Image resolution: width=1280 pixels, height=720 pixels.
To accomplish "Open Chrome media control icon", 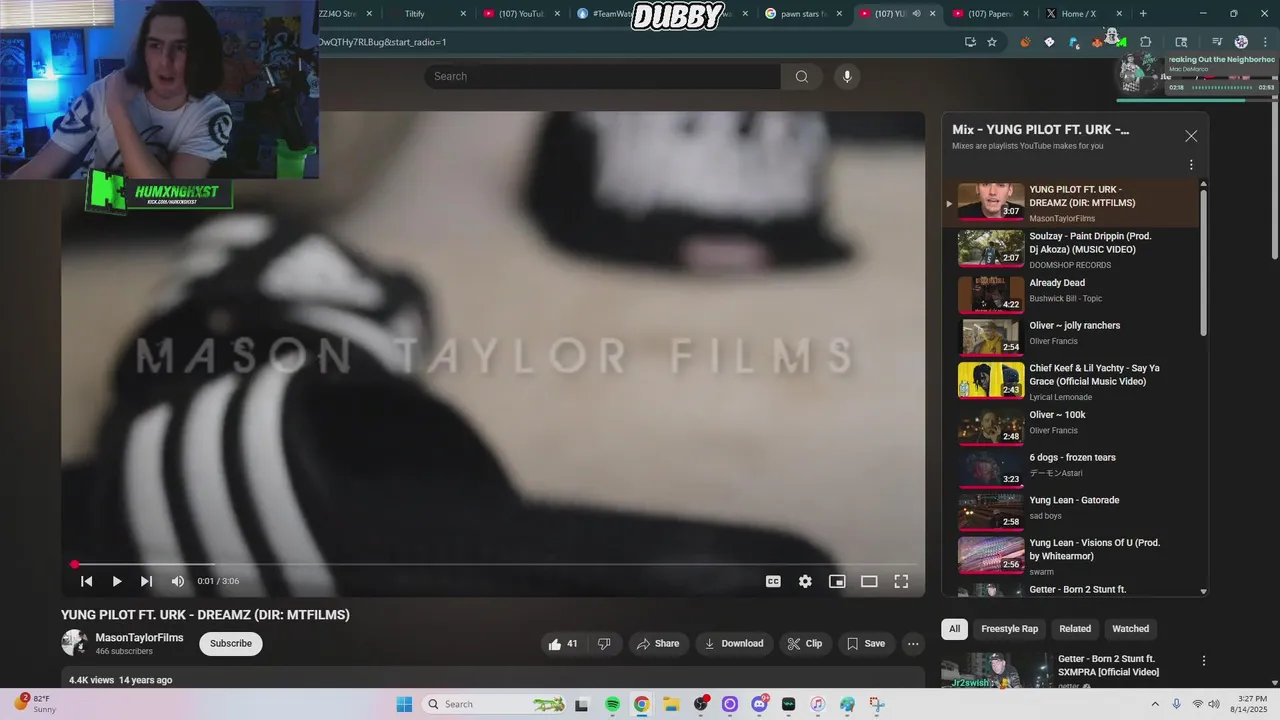I will 1217,42.
